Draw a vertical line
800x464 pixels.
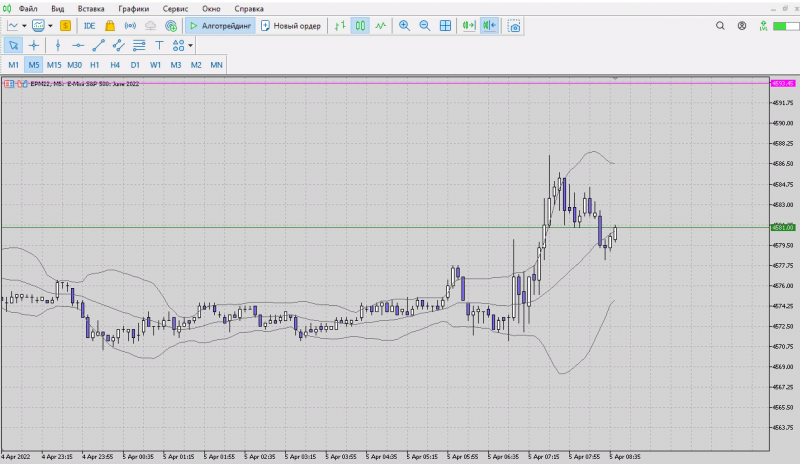(58, 45)
